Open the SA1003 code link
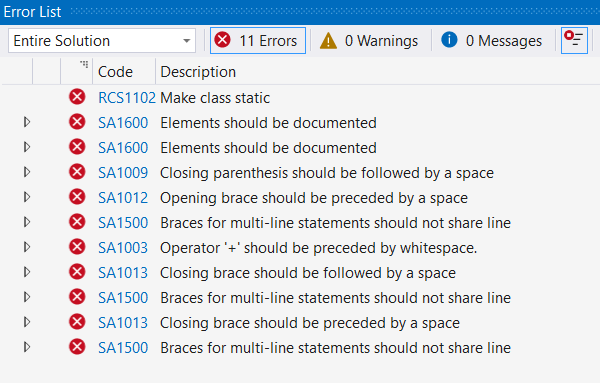The height and width of the screenshot is (383, 600). 123,248
